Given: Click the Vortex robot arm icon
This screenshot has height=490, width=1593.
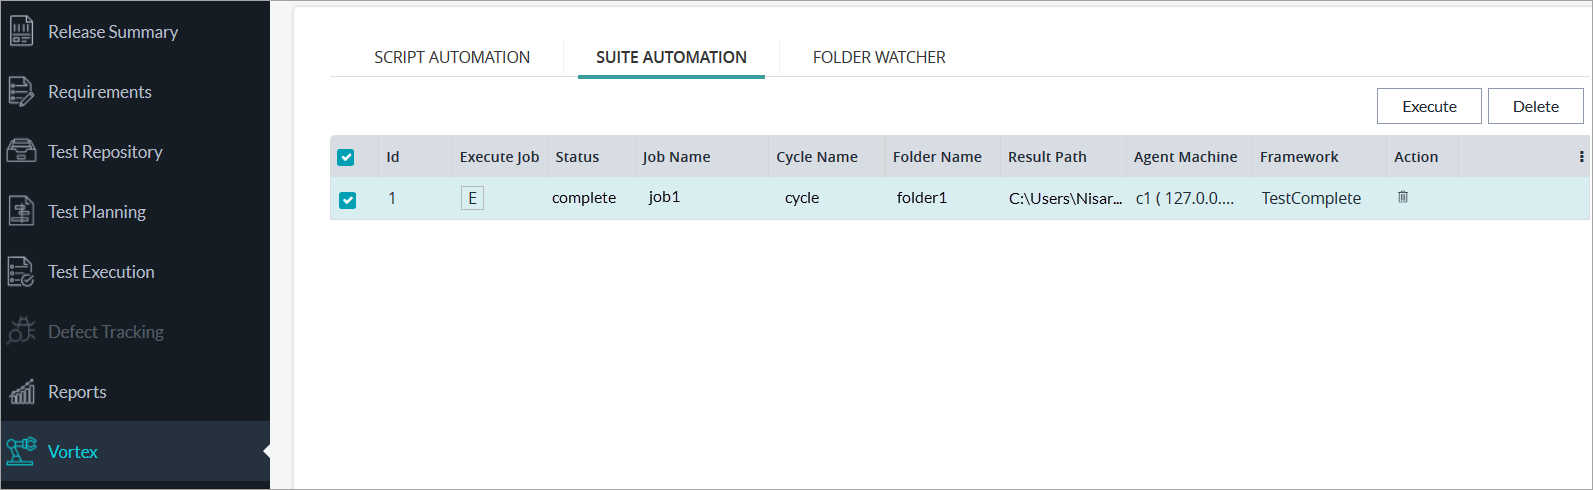Looking at the screenshot, I should 21,451.
